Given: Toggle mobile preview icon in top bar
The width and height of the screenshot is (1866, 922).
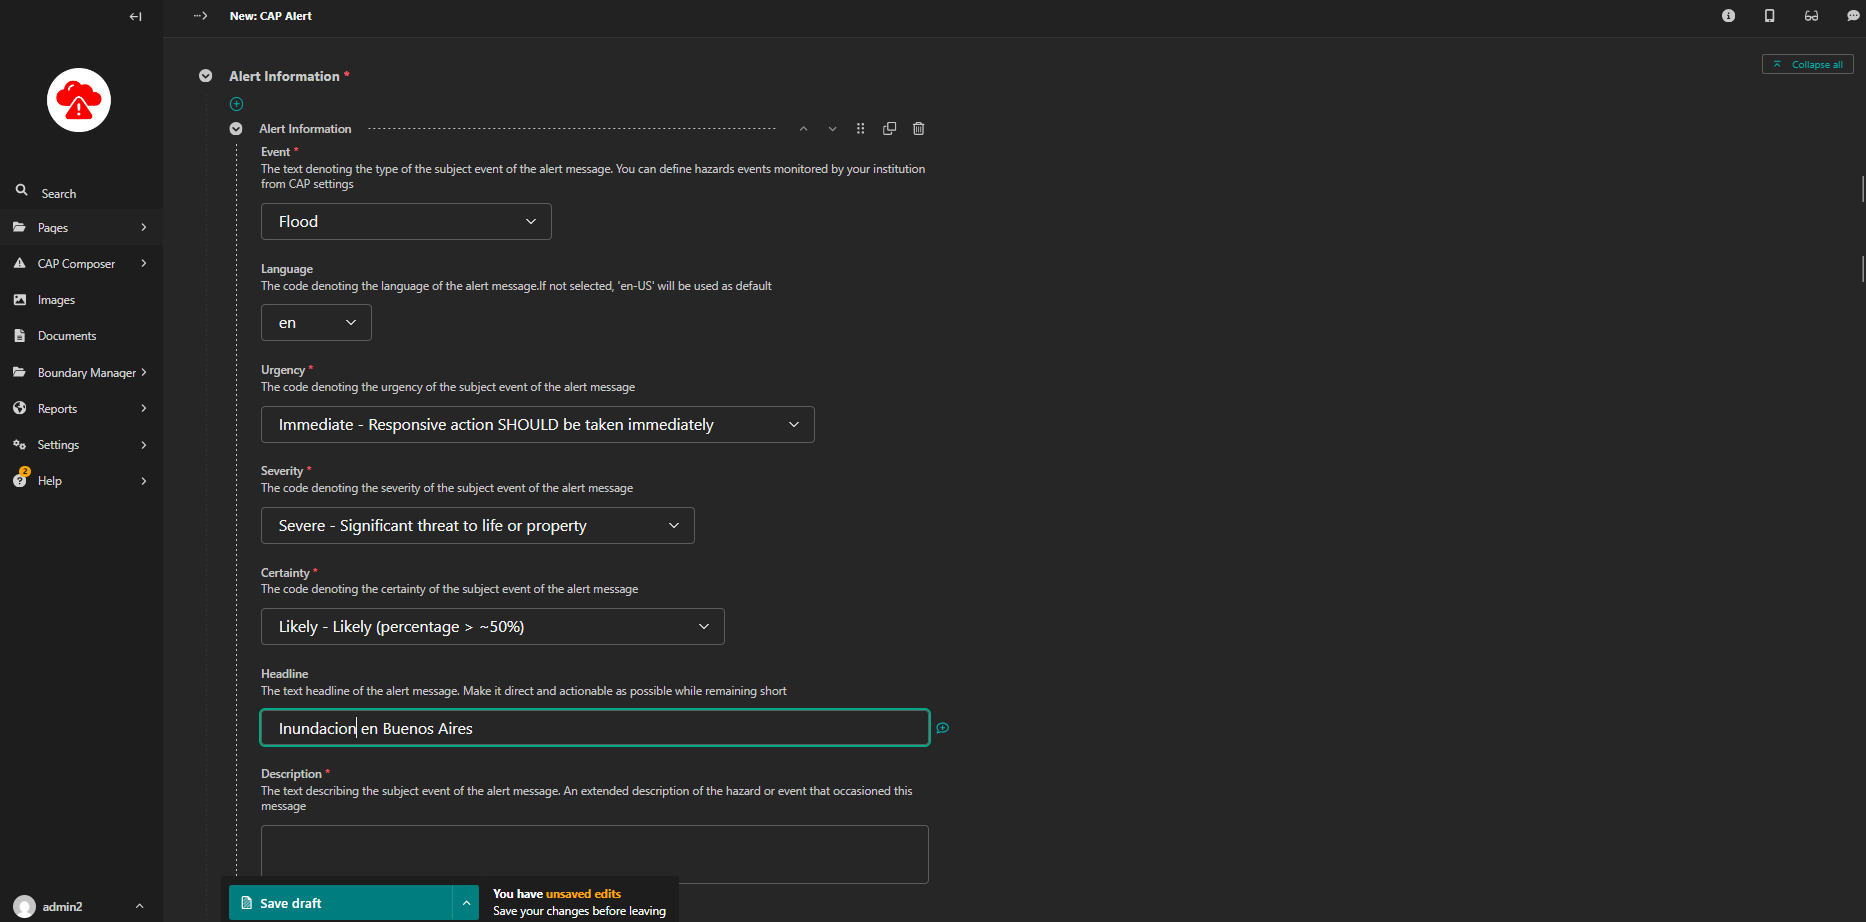Looking at the screenshot, I should [1770, 16].
